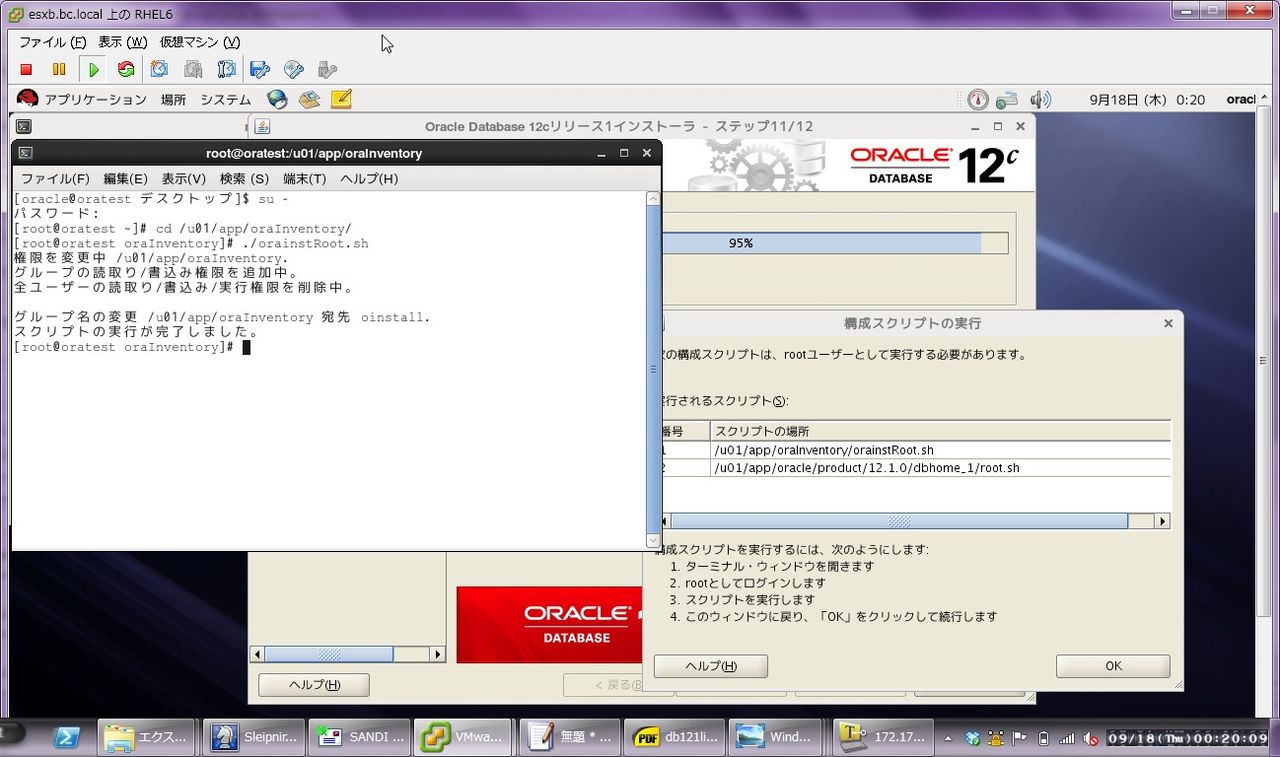
Task: Open terminal 端末(T) menu
Action: pyautogui.click(x=304, y=179)
